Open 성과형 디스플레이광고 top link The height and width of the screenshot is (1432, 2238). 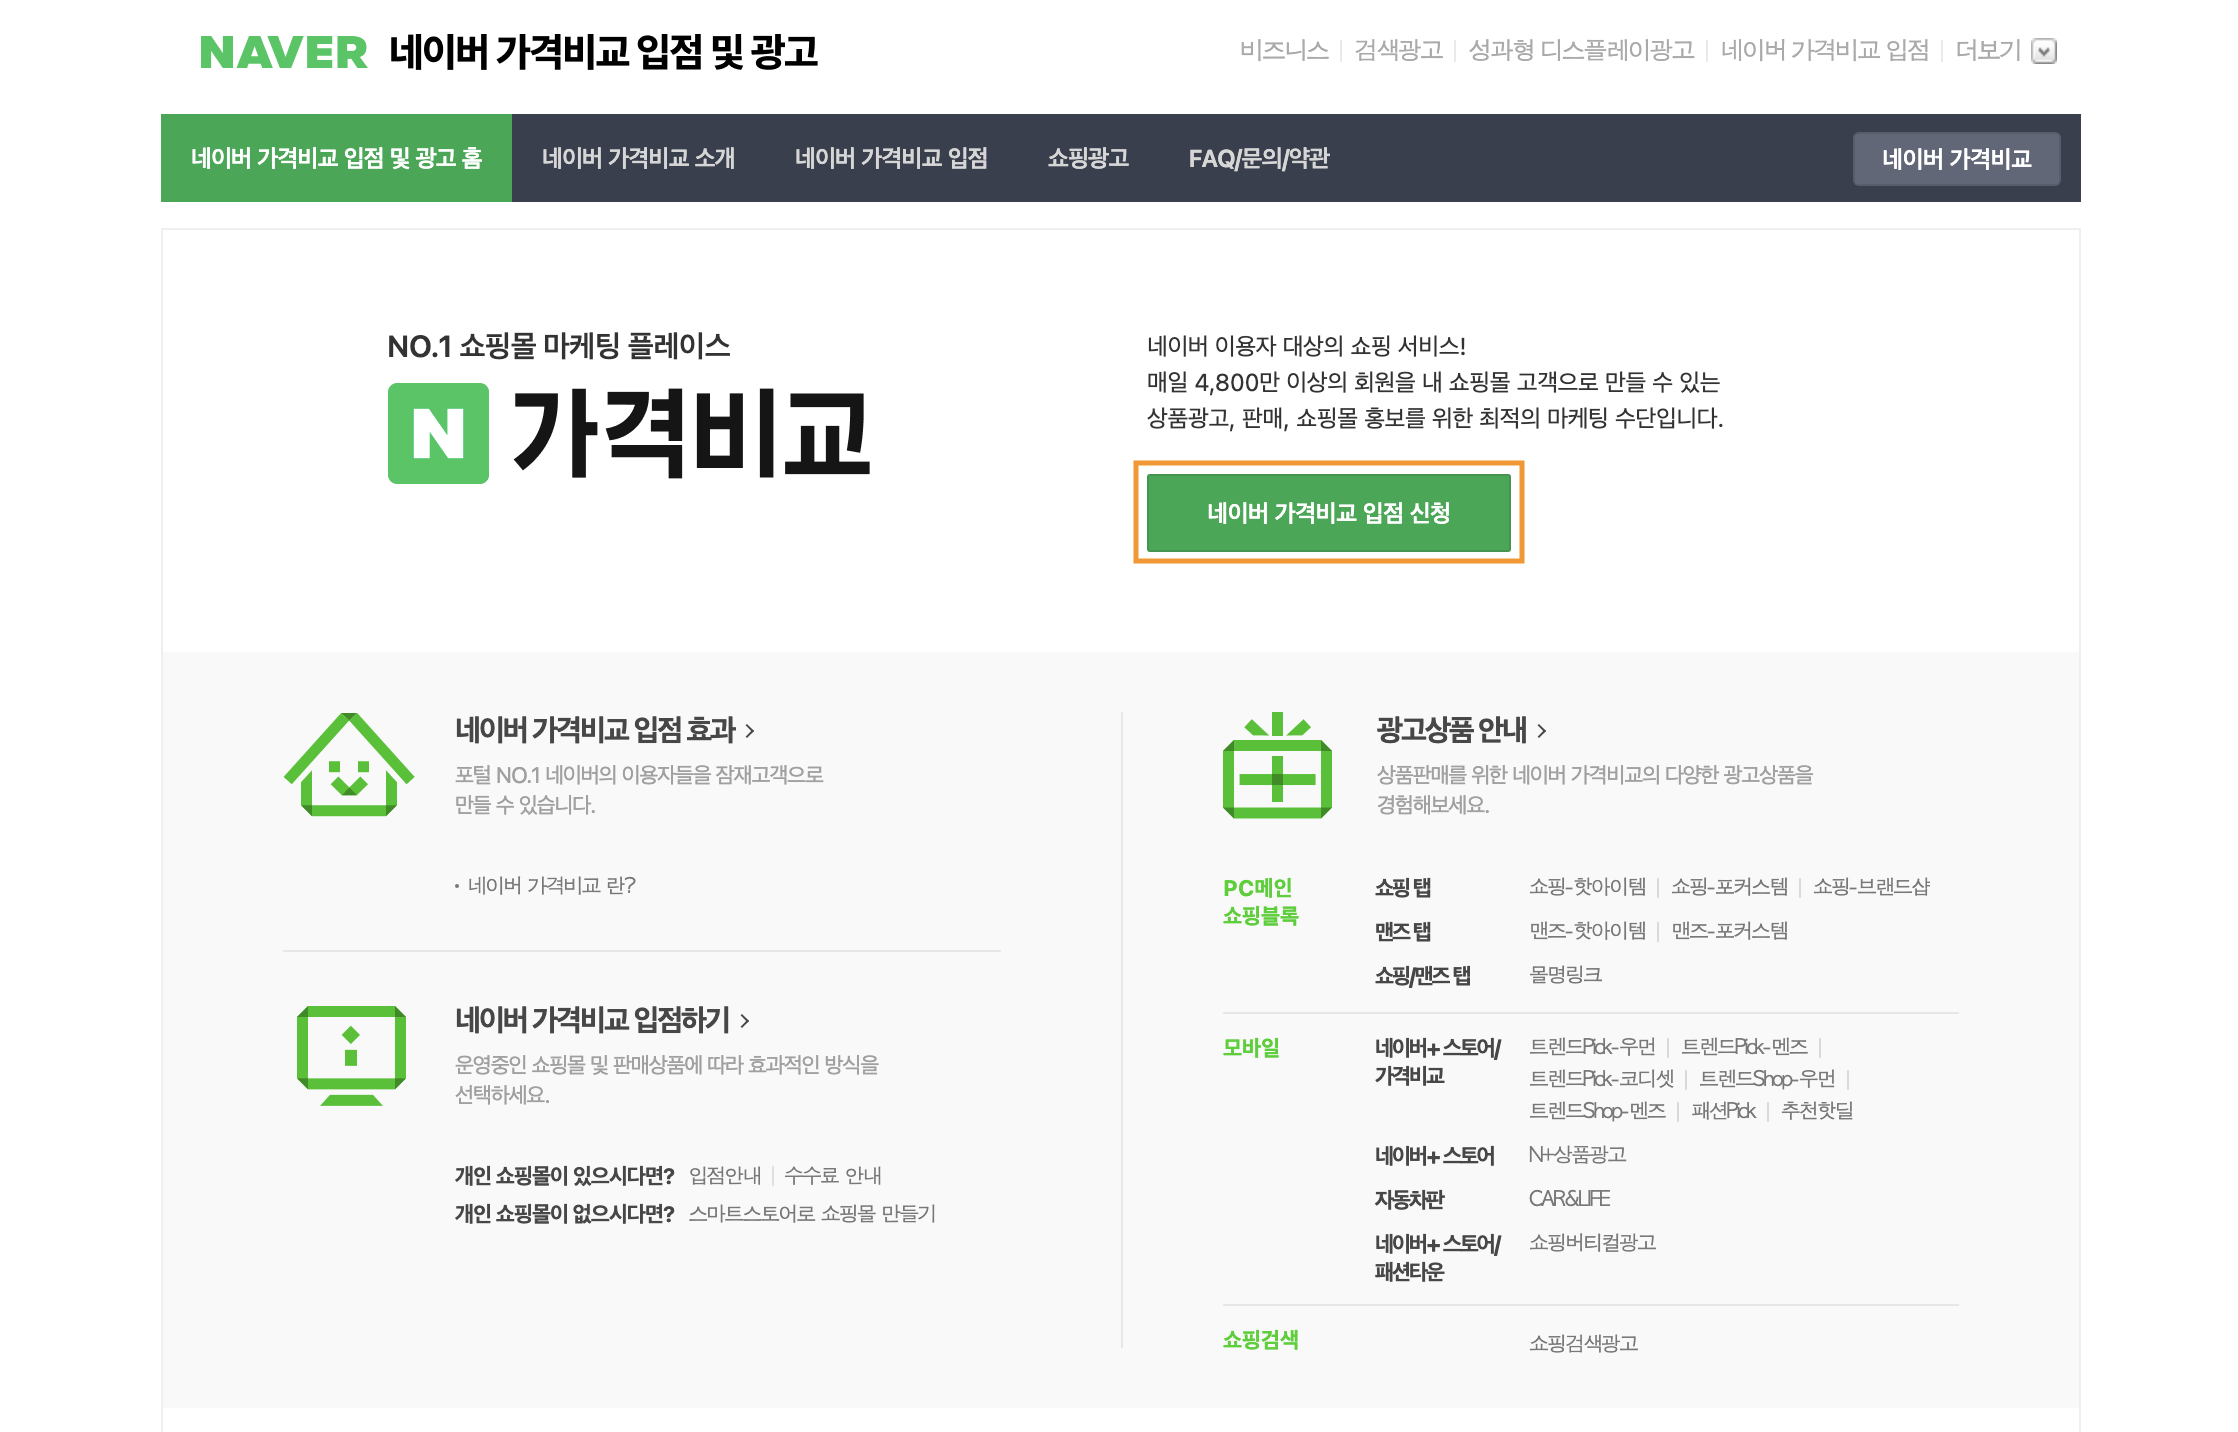[1581, 50]
